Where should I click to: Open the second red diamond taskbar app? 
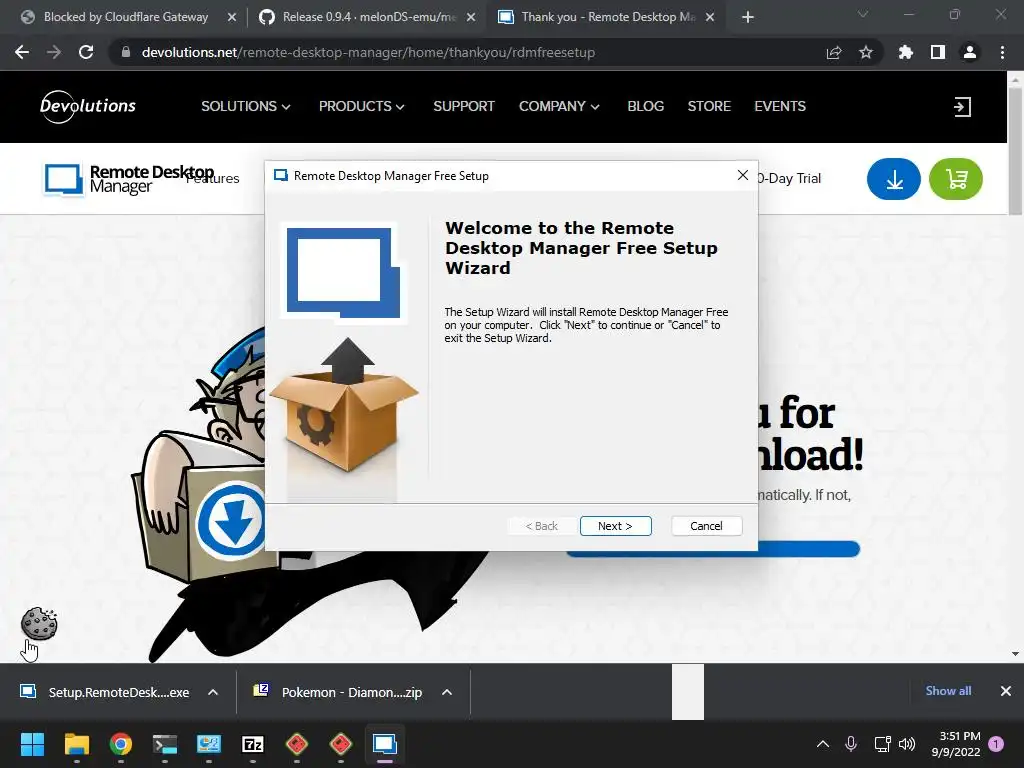click(341, 744)
